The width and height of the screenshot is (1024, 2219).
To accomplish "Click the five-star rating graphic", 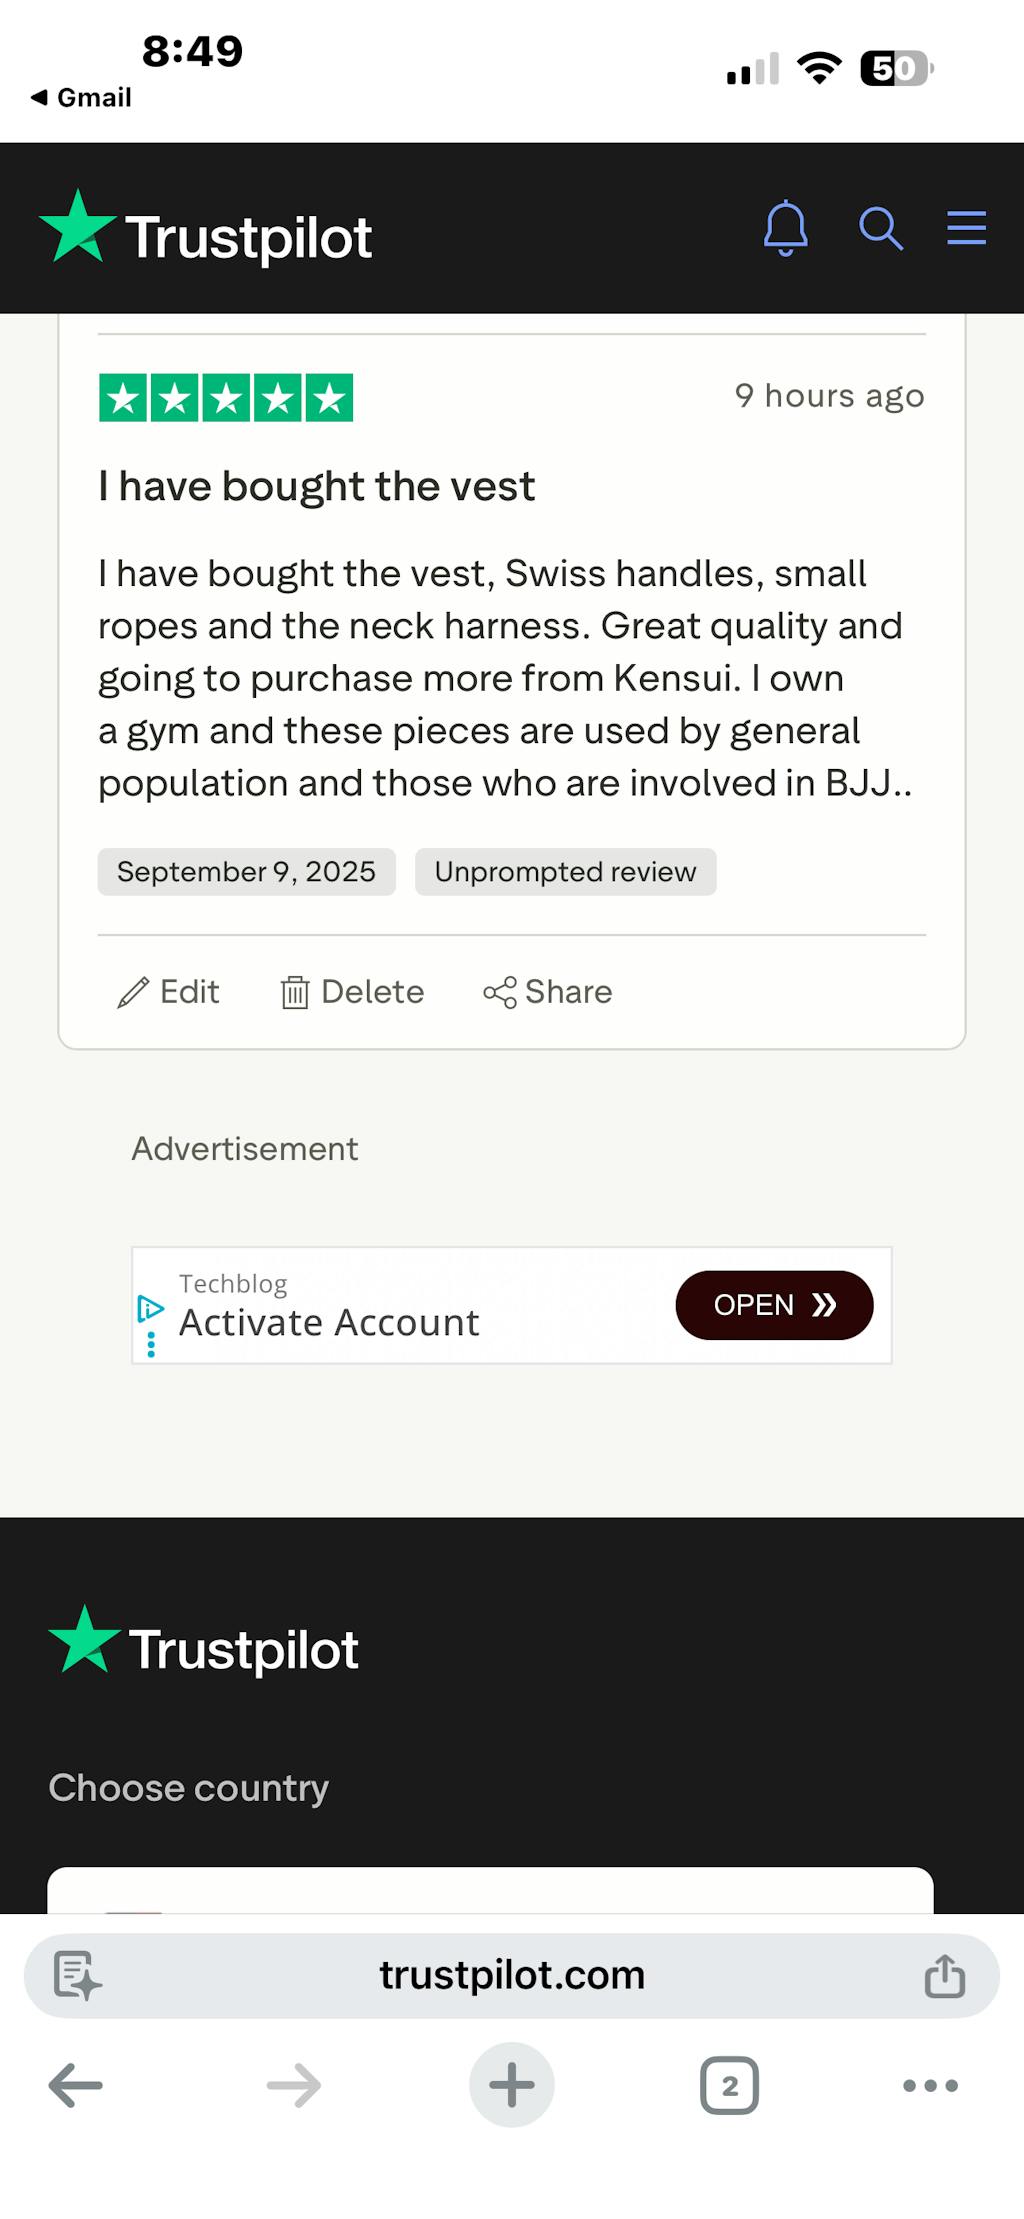I will pyautogui.click(x=226, y=398).
